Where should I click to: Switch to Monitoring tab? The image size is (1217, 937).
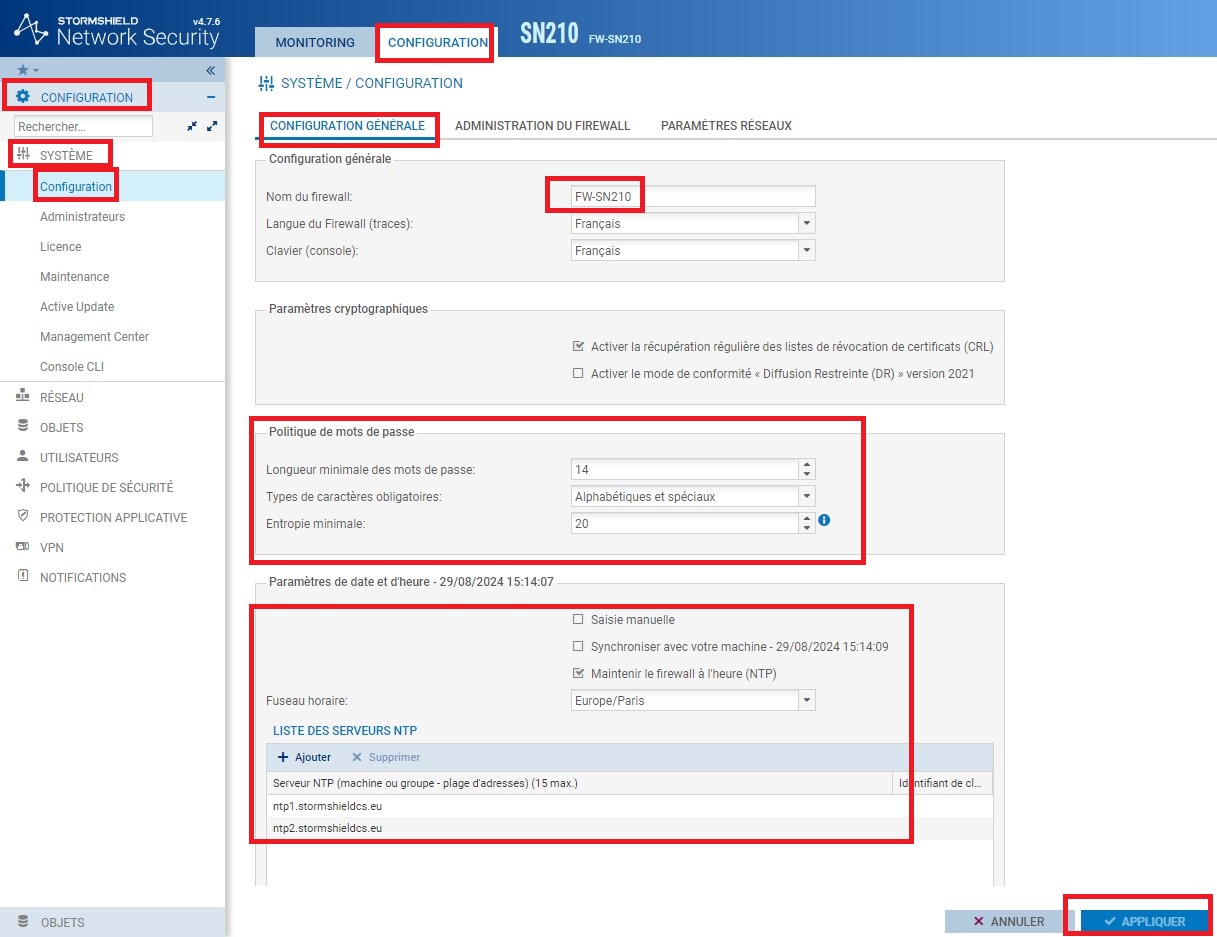315,42
